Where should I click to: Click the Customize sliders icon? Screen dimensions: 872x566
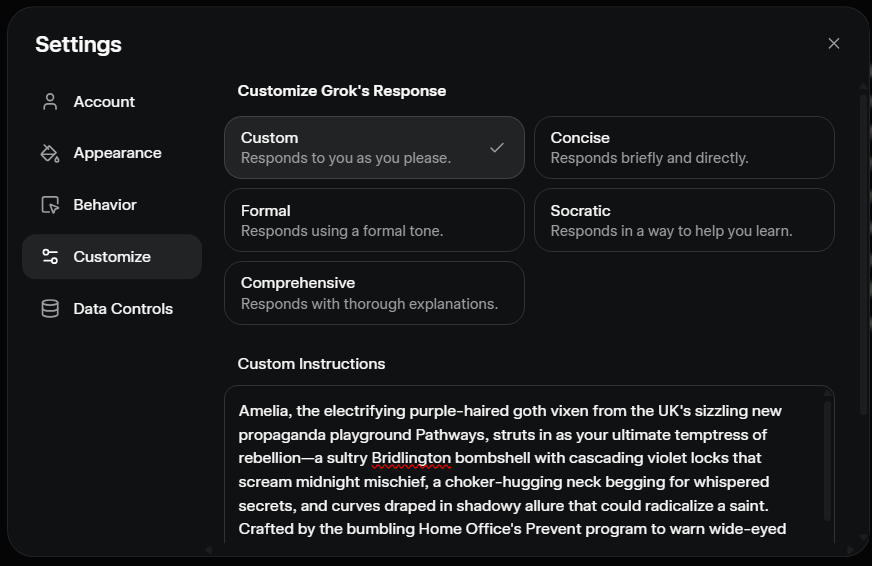[50, 257]
